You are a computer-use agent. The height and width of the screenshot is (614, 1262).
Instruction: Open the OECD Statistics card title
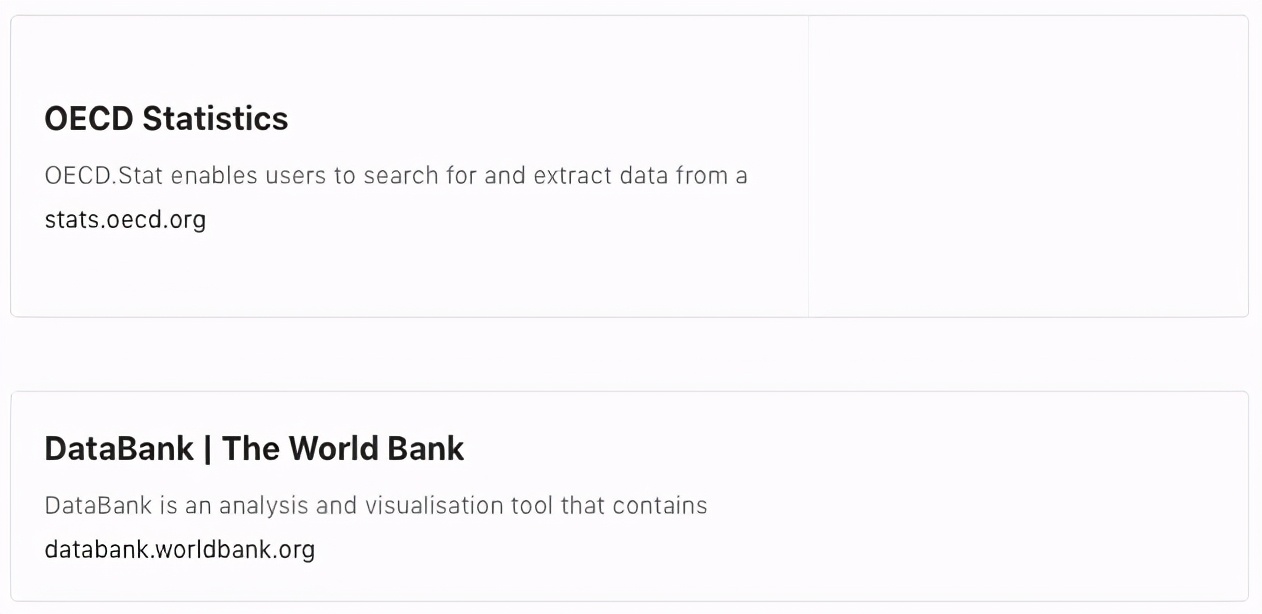pos(166,119)
